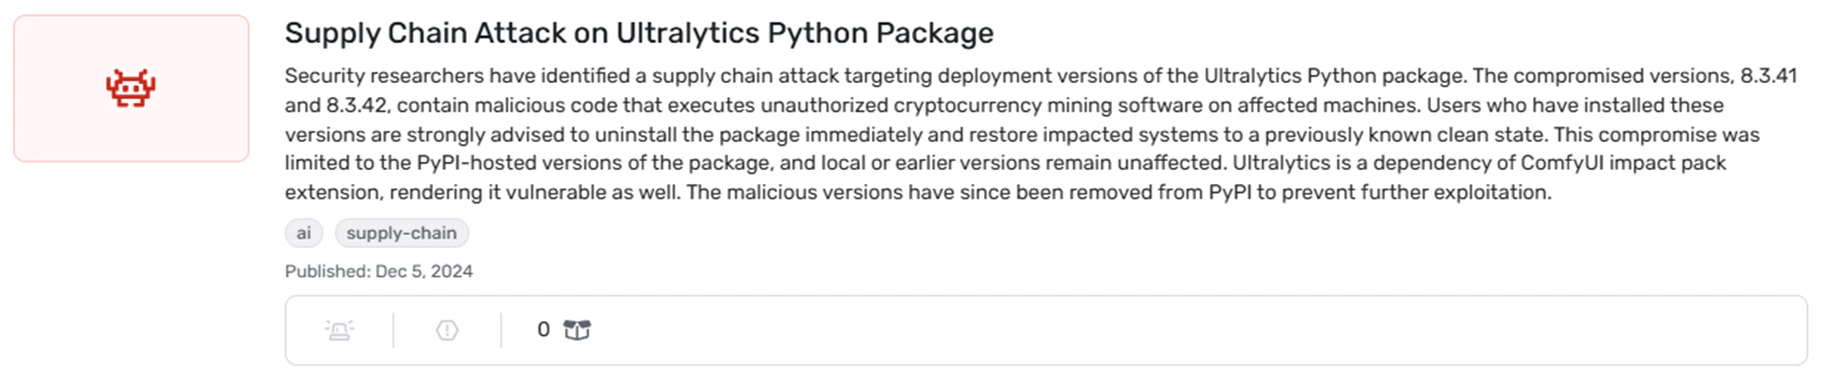This screenshot has height=379, width=1823.
Task: Click the open package box icon
Action: [x=577, y=330]
